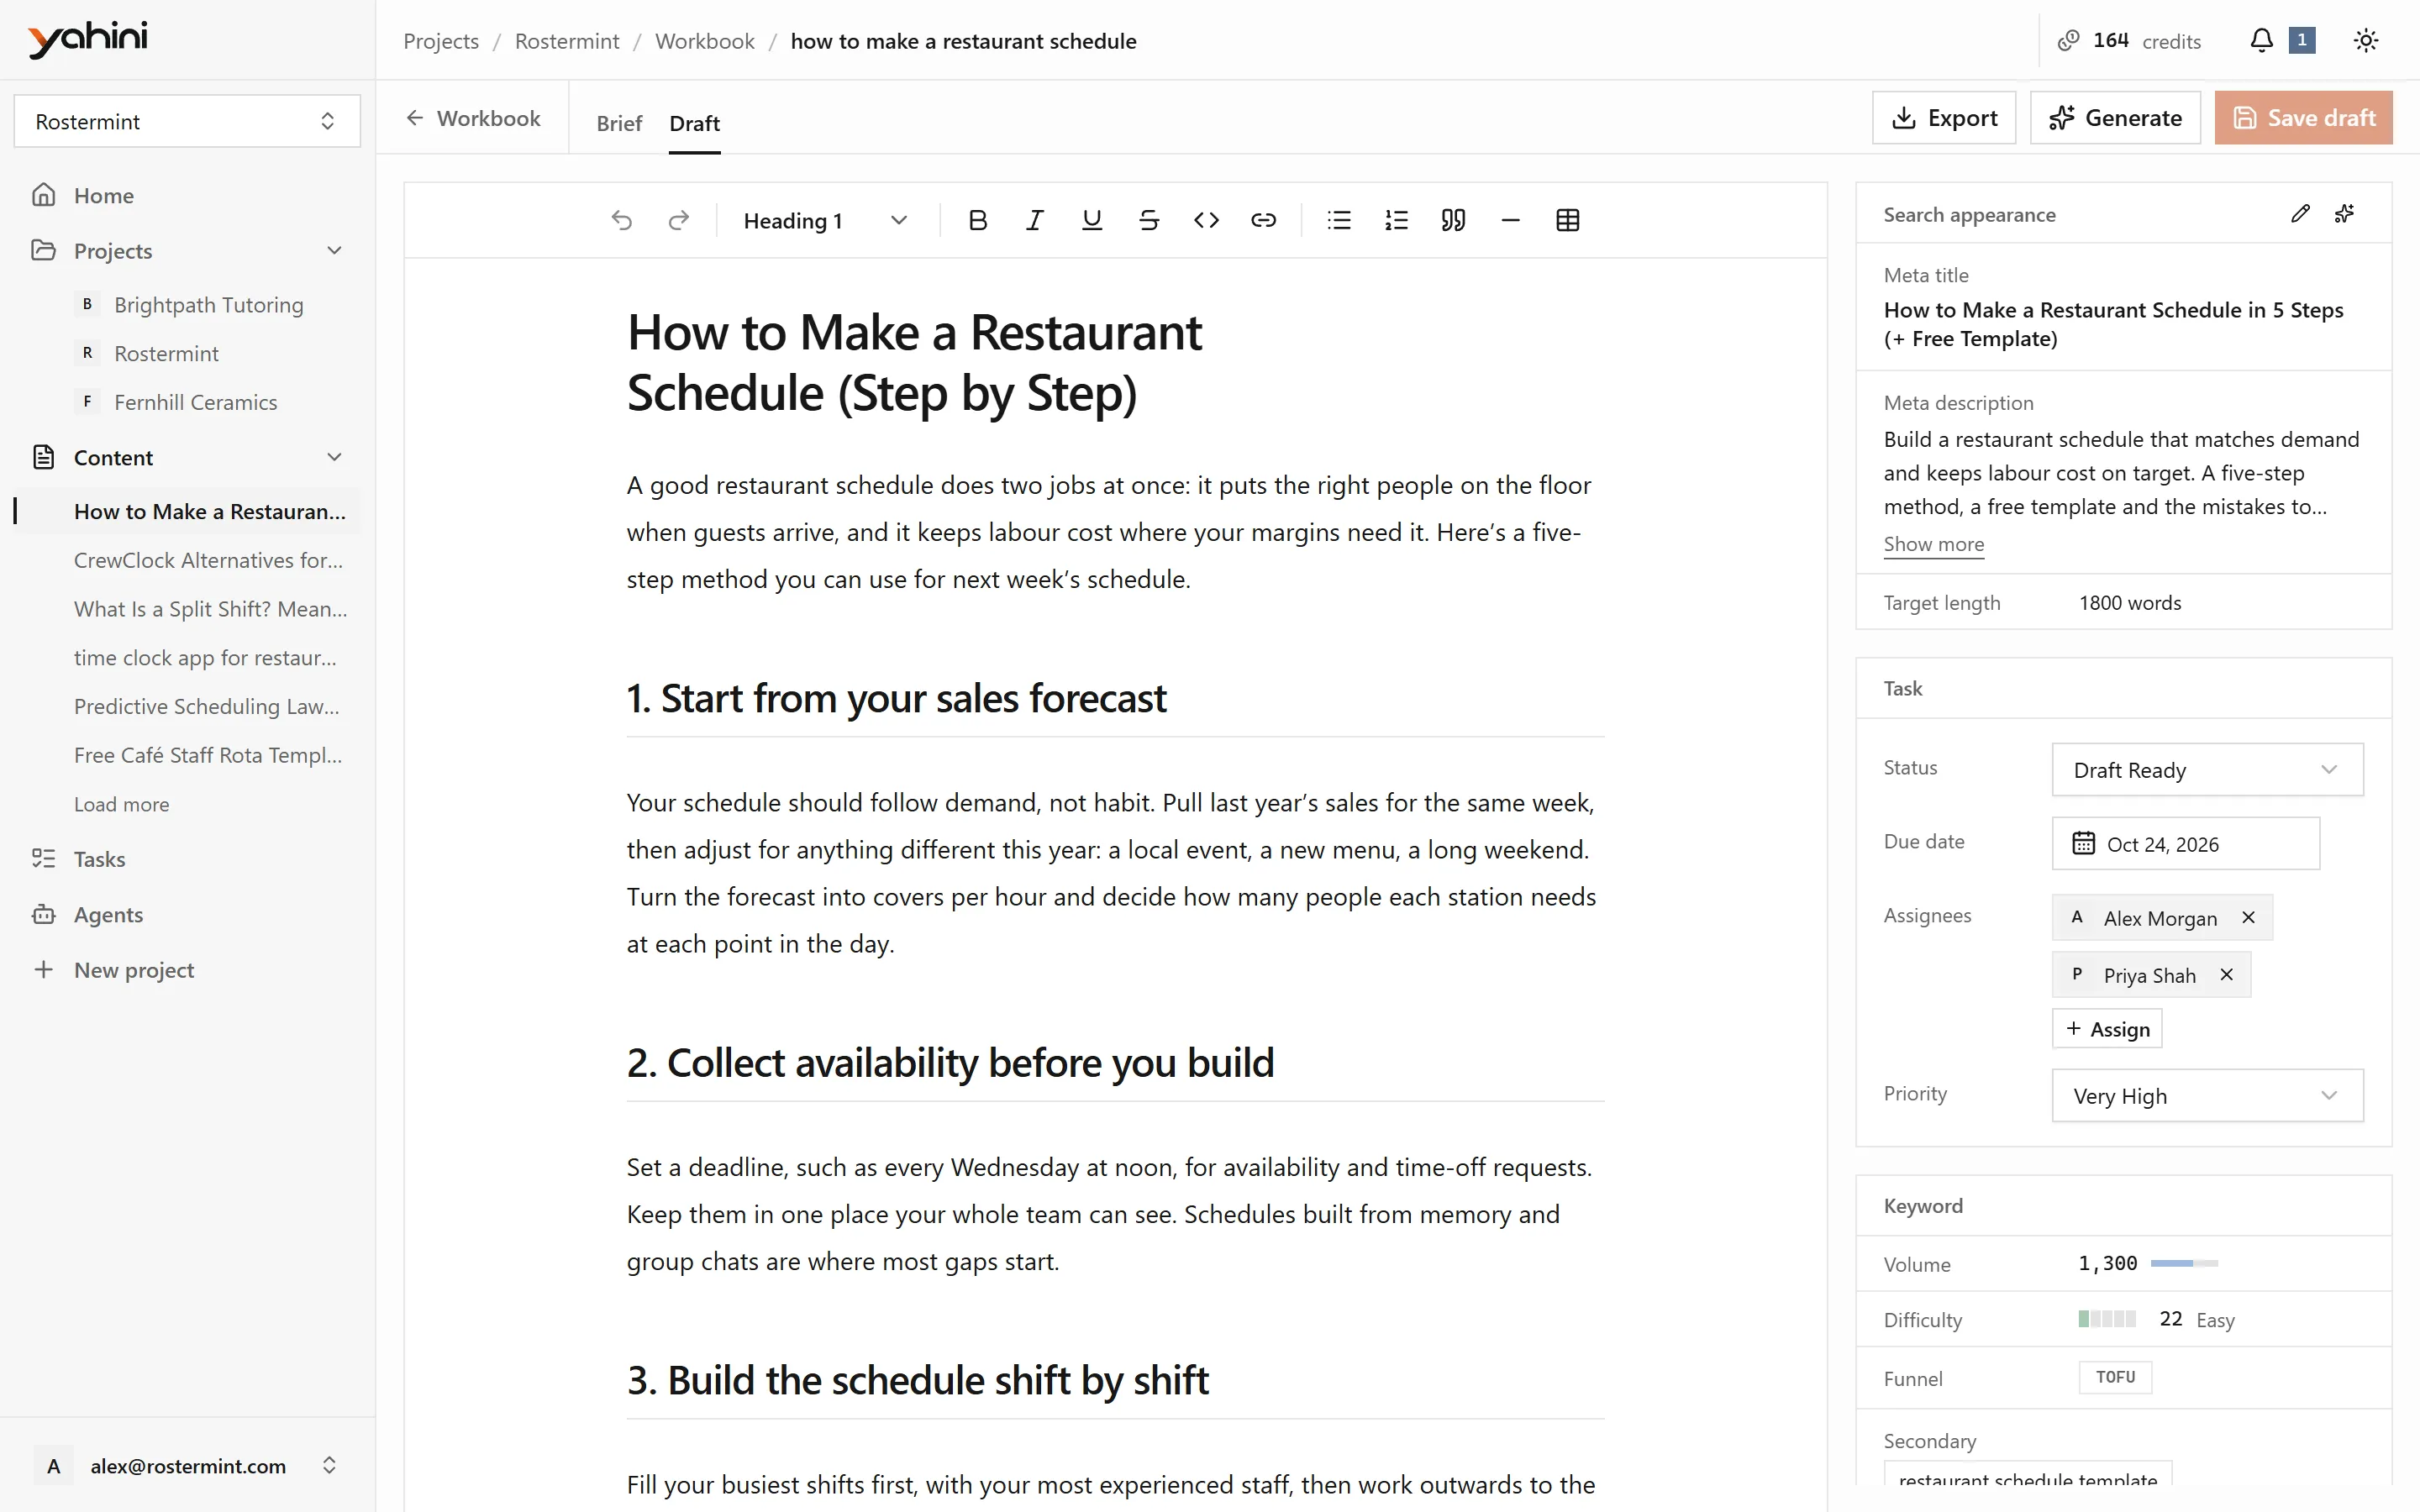Switch theme with the sun icon
The image size is (2420, 1512).
point(2365,40)
